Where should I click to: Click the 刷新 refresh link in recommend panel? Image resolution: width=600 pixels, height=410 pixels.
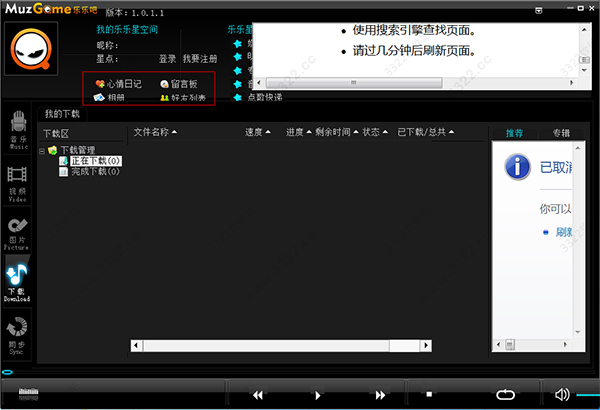(x=564, y=232)
